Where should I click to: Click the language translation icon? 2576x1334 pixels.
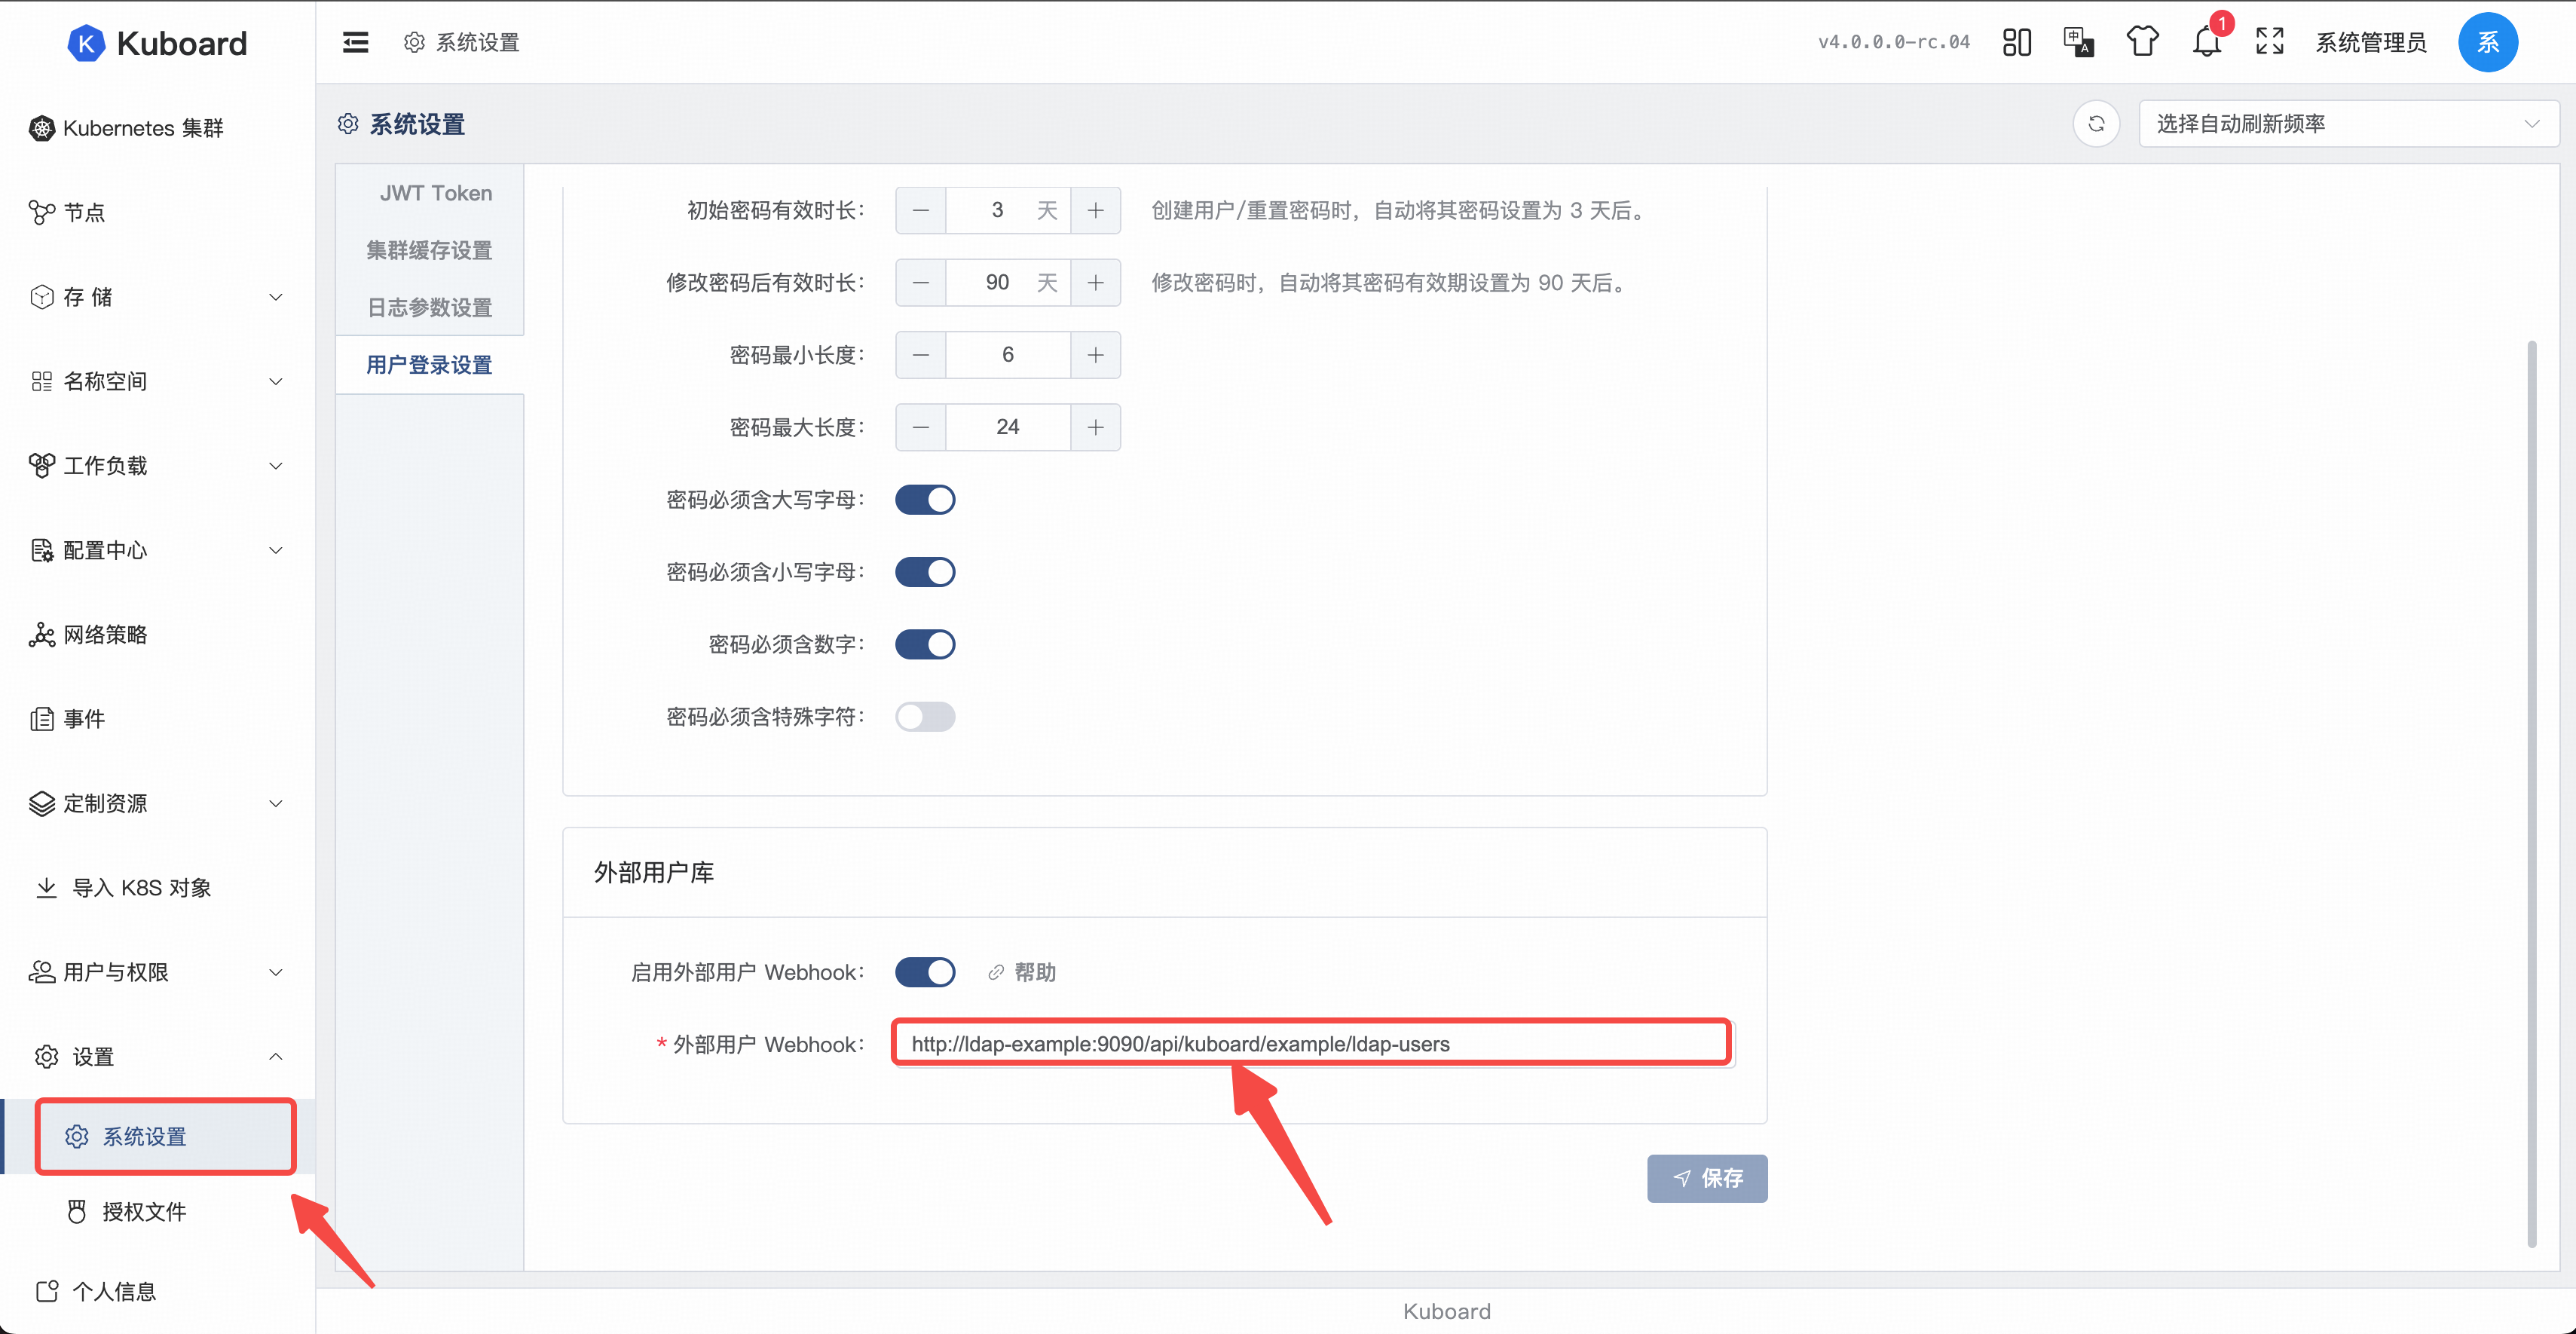[2078, 42]
